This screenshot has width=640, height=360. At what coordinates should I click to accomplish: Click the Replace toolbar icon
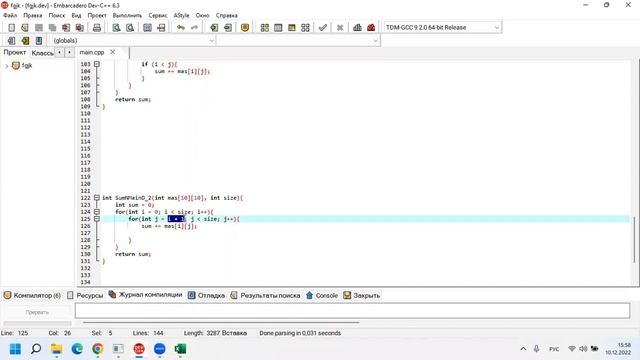pyautogui.click(x=130, y=28)
